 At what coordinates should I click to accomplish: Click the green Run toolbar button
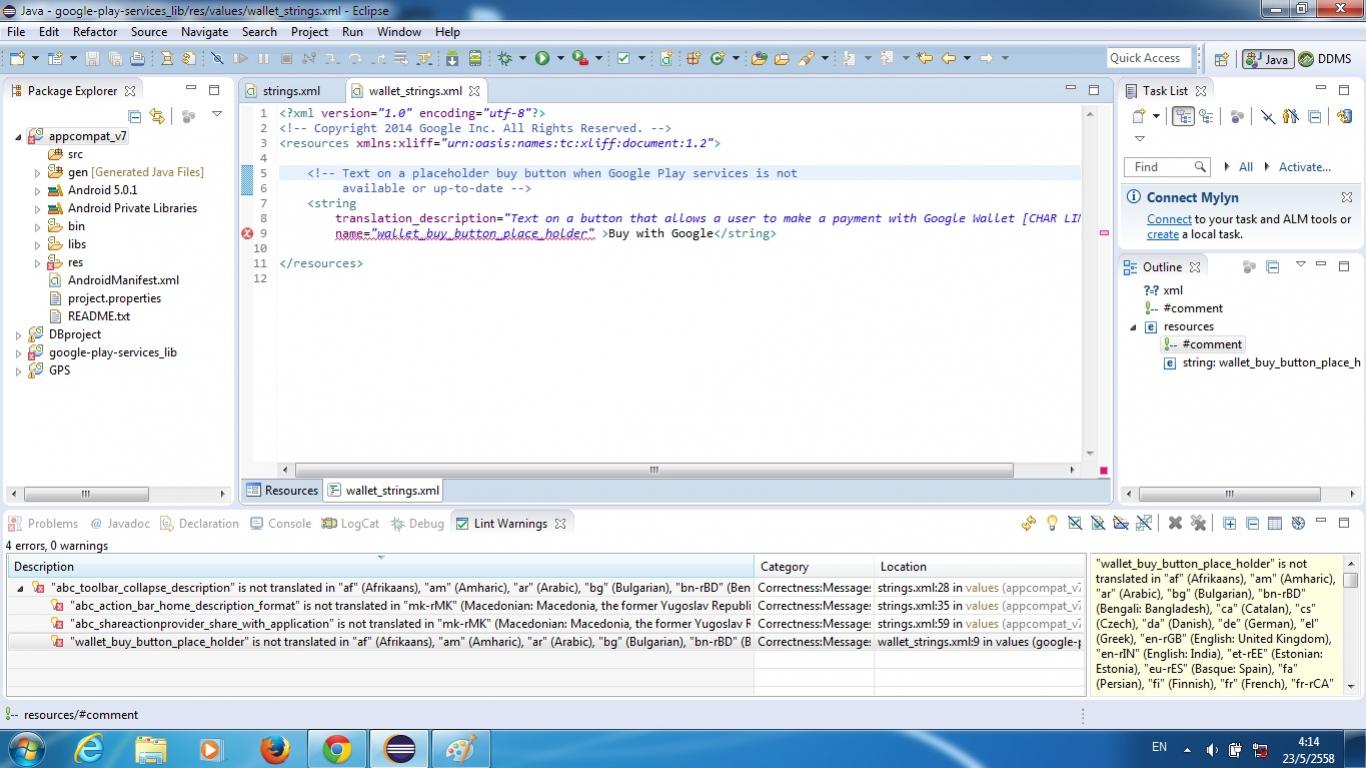tap(542, 58)
